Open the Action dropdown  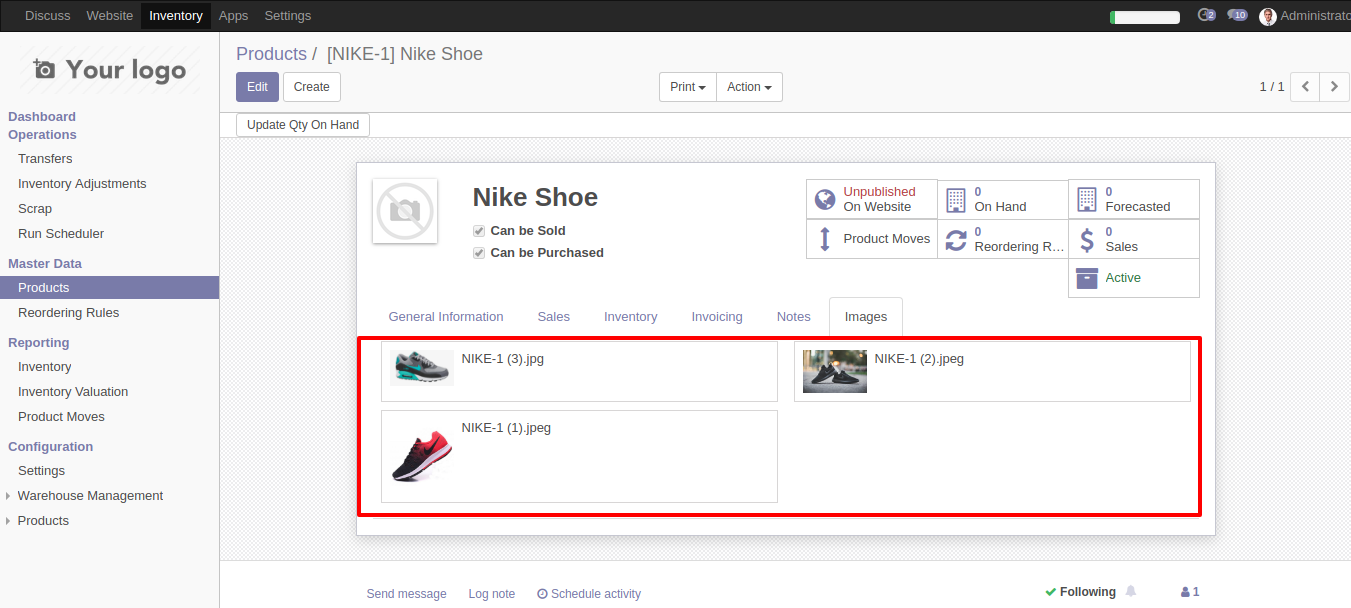click(749, 87)
